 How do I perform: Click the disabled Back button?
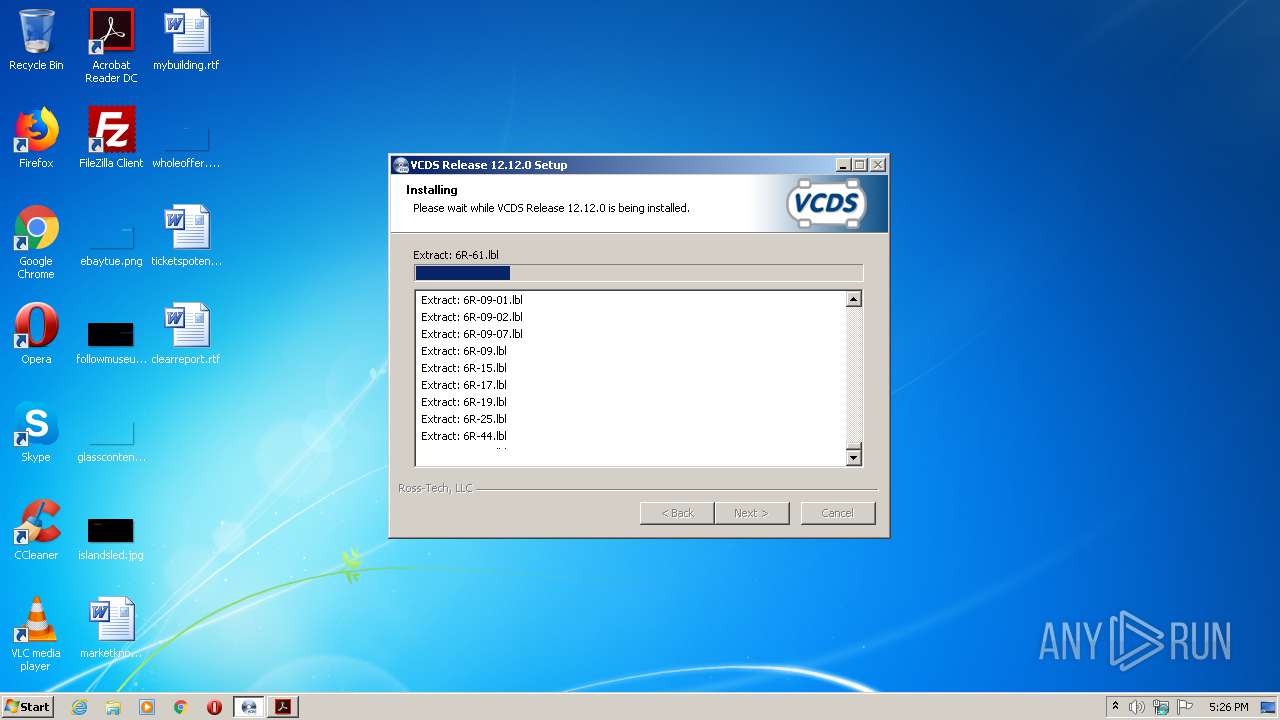pos(677,513)
